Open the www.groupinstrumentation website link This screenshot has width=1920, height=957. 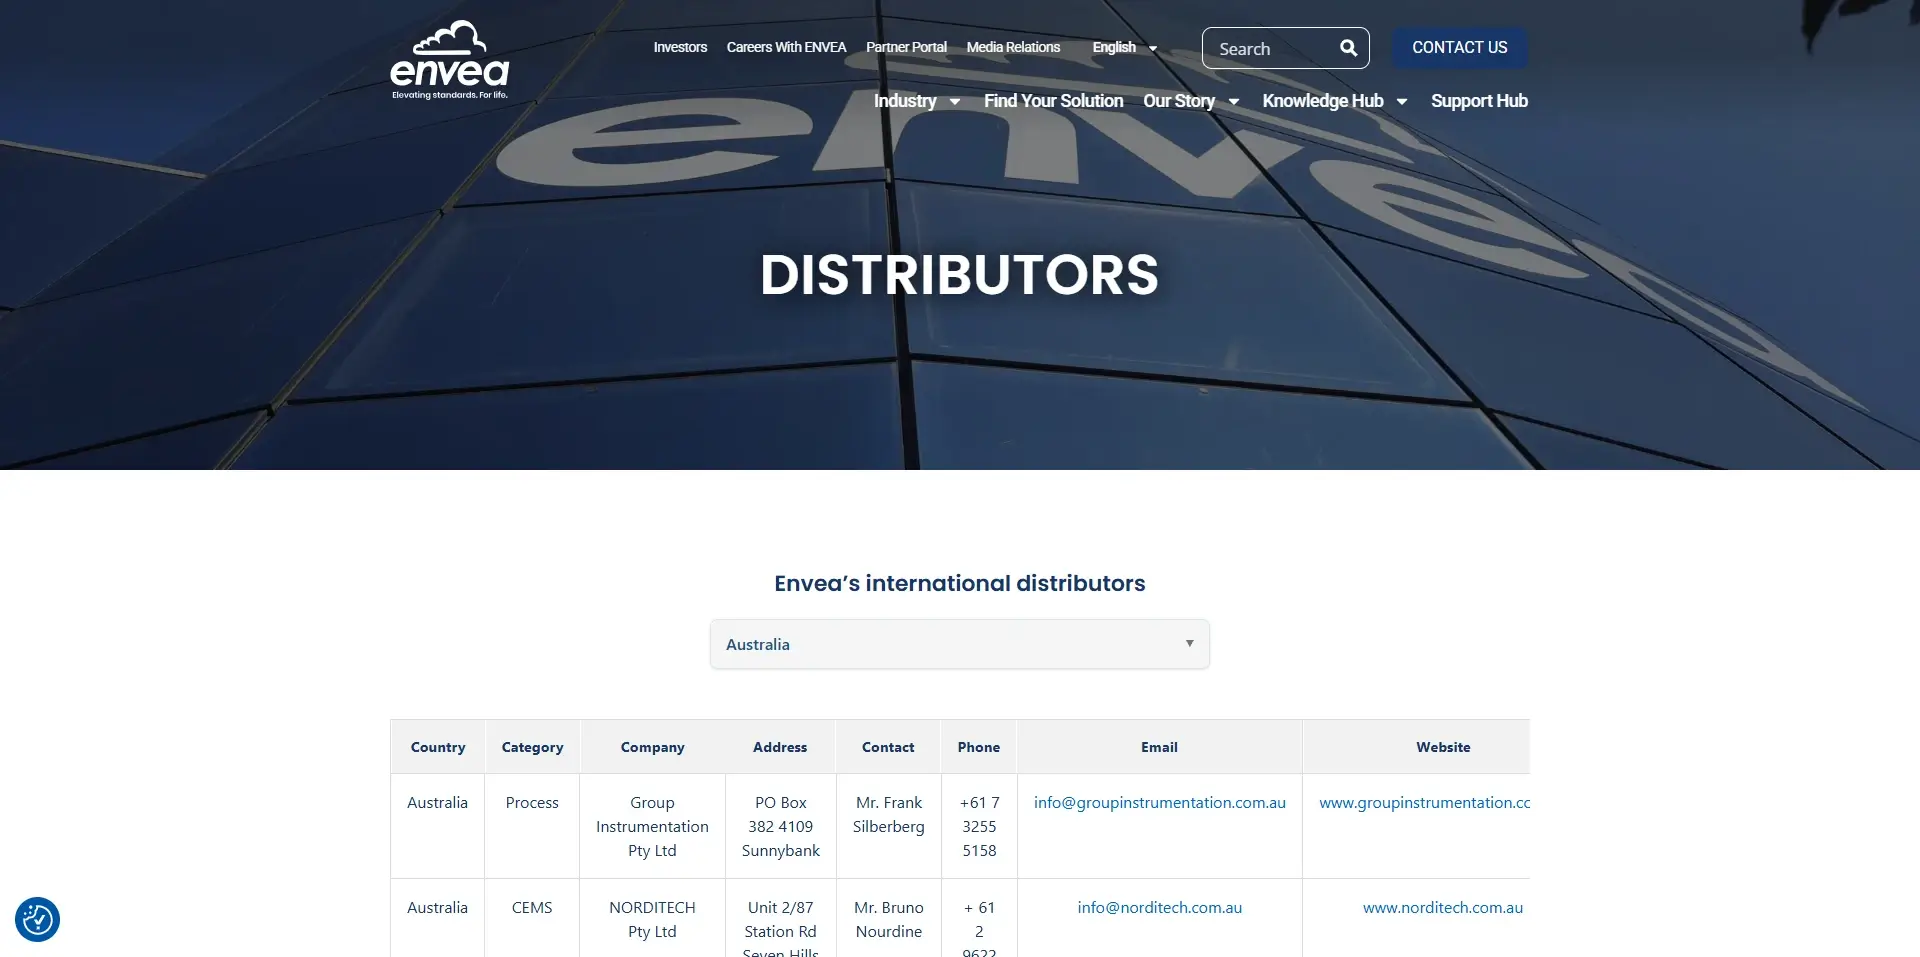coord(1424,802)
